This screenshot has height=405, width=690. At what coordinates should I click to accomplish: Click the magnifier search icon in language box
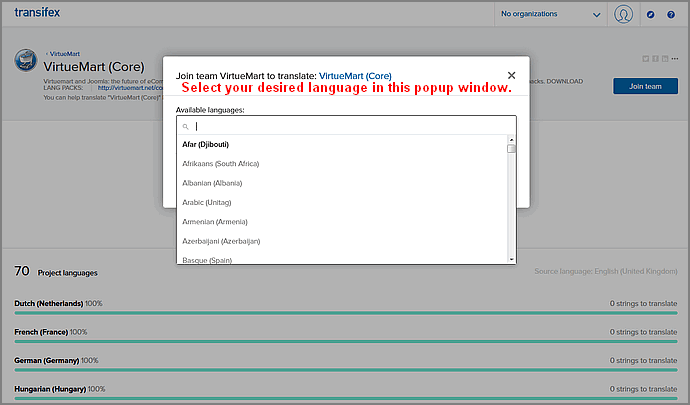[x=186, y=127]
